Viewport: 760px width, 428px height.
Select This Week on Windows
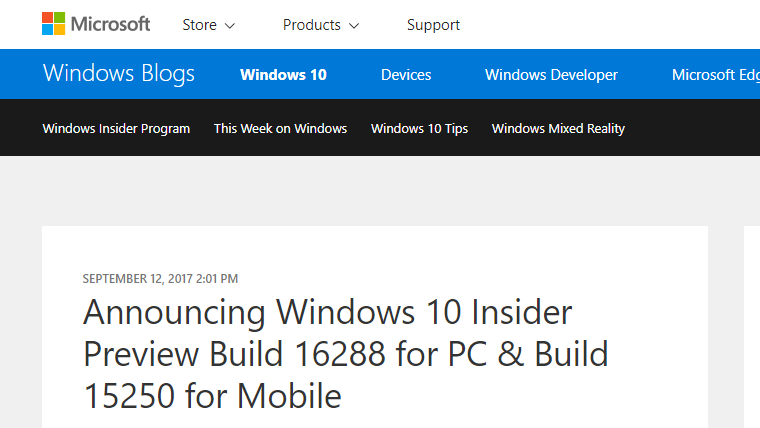coord(280,128)
